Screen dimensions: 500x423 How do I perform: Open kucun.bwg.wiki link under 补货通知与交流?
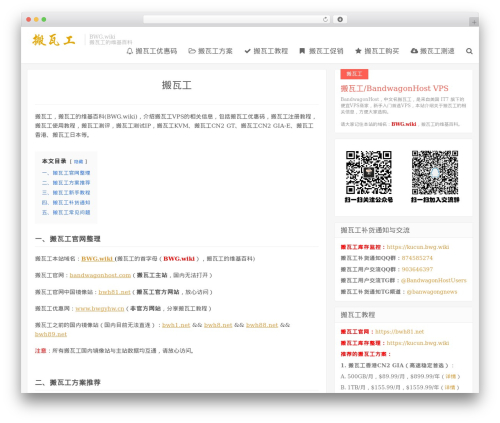(418, 247)
